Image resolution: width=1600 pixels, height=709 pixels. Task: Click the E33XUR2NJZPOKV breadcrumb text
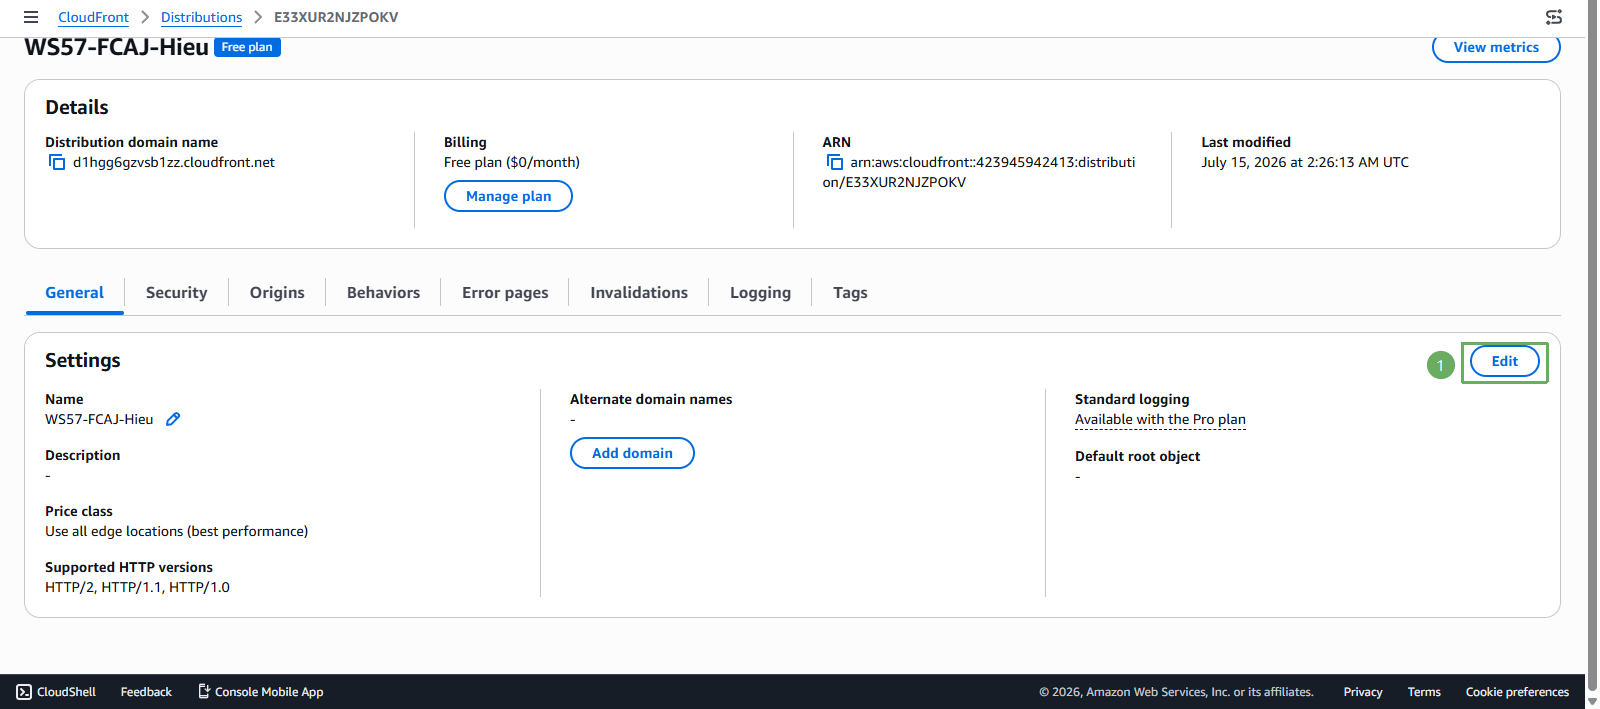336,17
